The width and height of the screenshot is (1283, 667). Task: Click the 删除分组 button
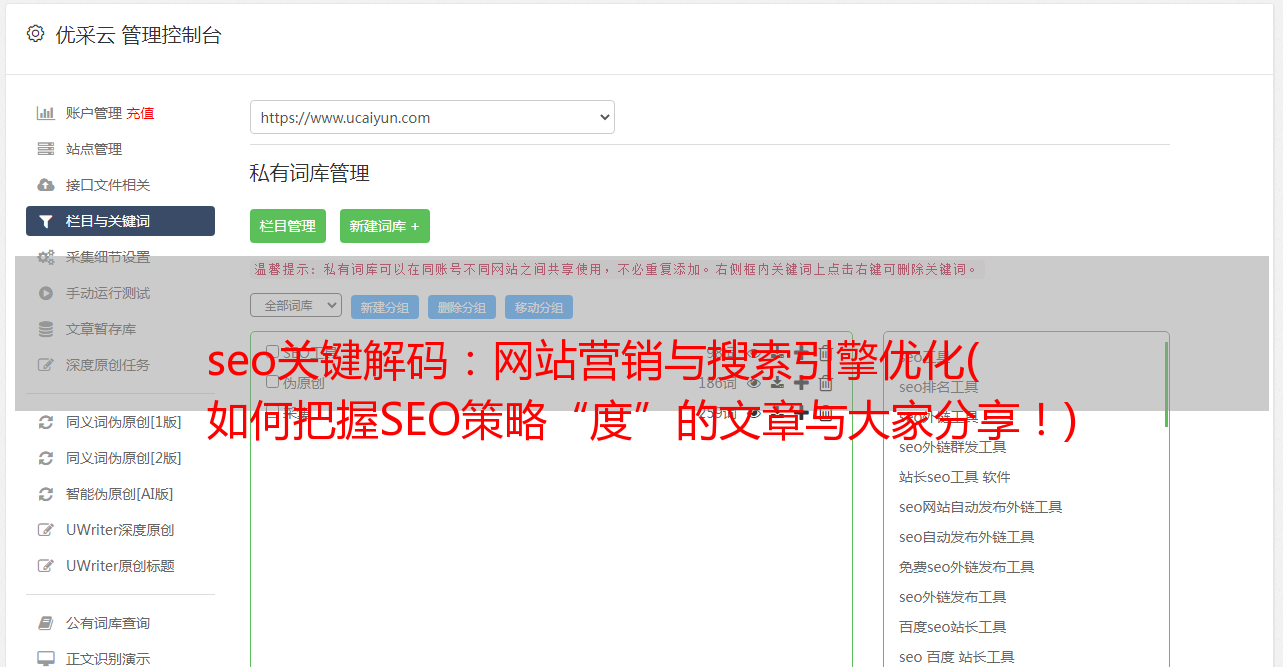[x=462, y=307]
